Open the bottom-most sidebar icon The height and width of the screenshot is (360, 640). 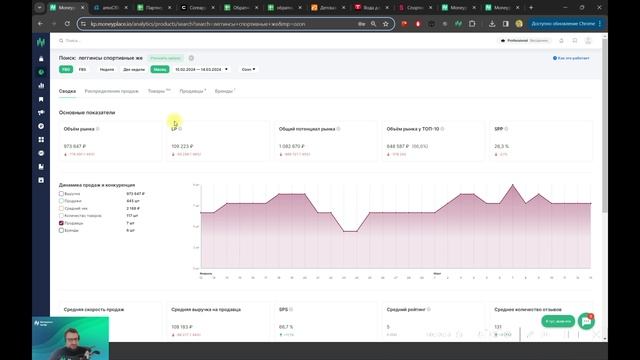click(x=41, y=180)
